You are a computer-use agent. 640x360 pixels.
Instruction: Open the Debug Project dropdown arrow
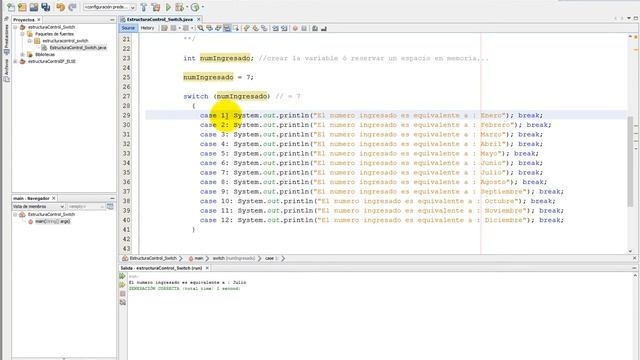pyautogui.click(x=186, y=7)
